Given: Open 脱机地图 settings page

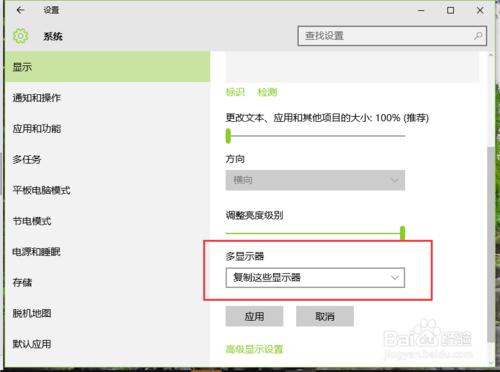Looking at the screenshot, I should coord(108,313).
